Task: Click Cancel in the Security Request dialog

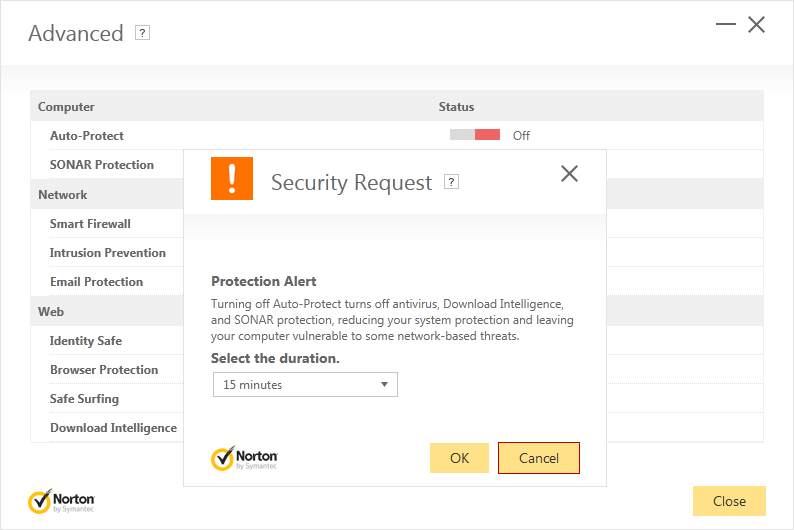Action: (539, 458)
